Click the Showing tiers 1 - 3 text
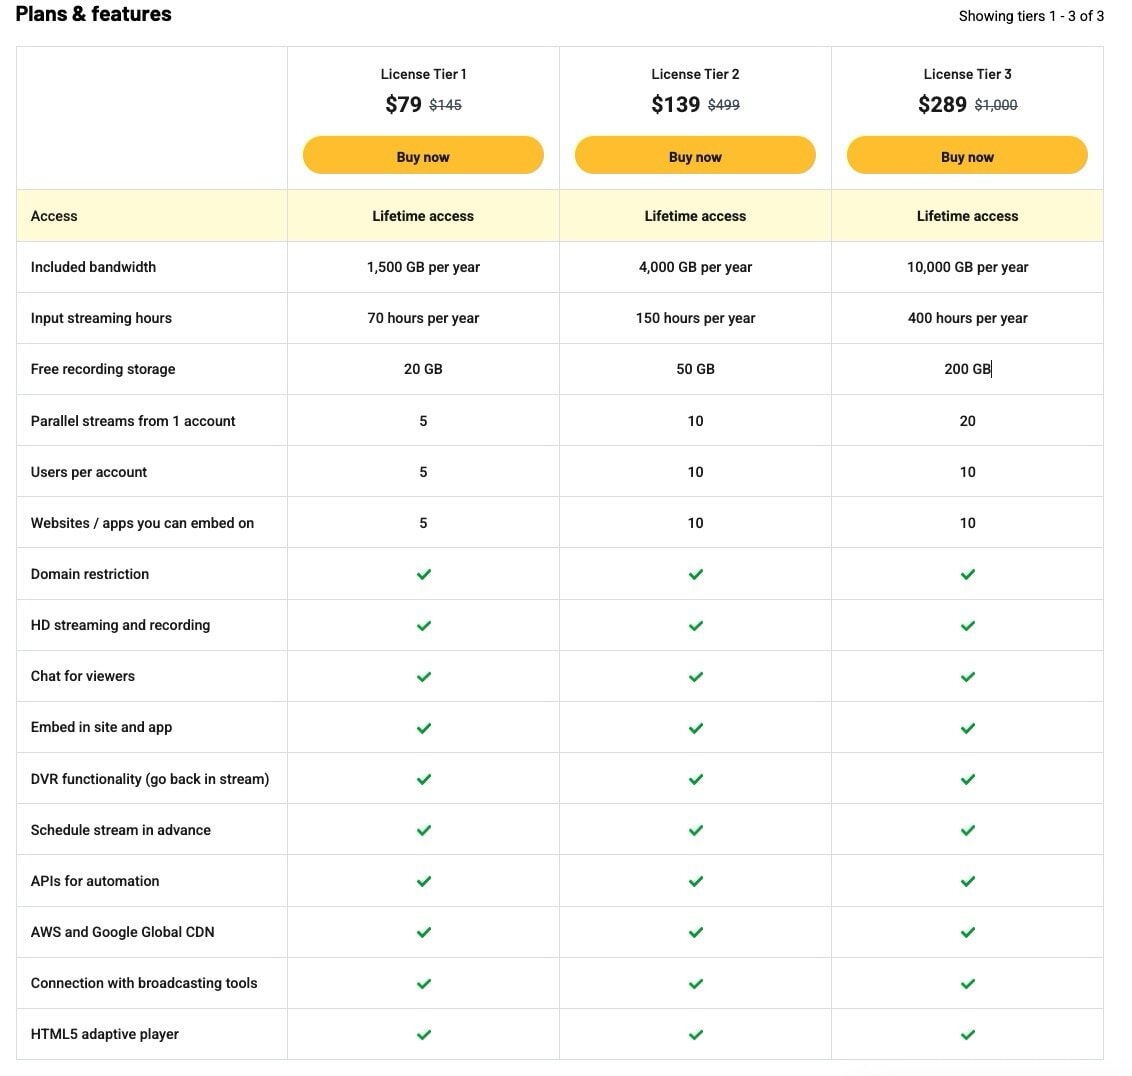1132x1076 pixels. pyautogui.click(x=1031, y=15)
